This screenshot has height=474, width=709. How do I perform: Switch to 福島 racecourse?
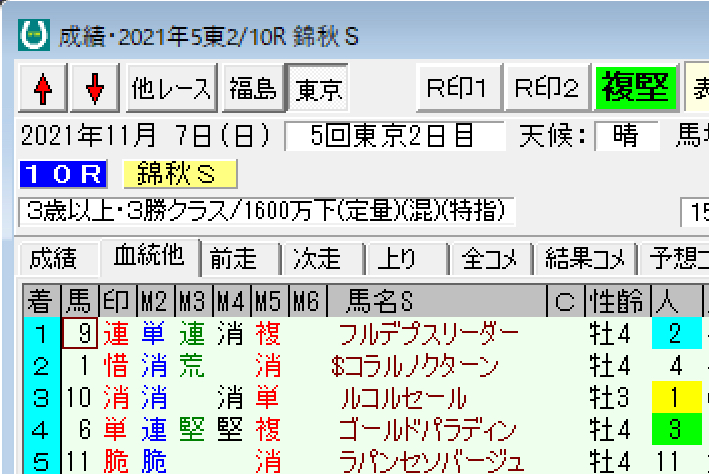click(253, 88)
